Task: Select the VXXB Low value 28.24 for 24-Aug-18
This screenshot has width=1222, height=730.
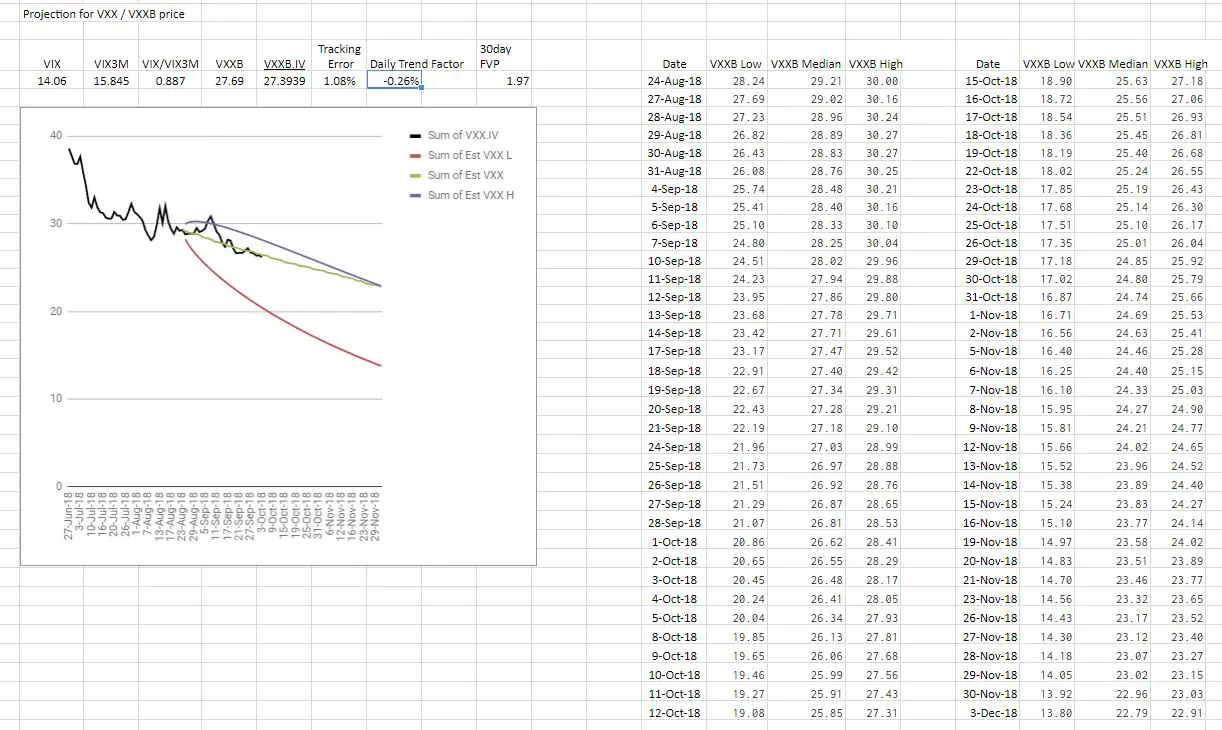Action: click(749, 81)
